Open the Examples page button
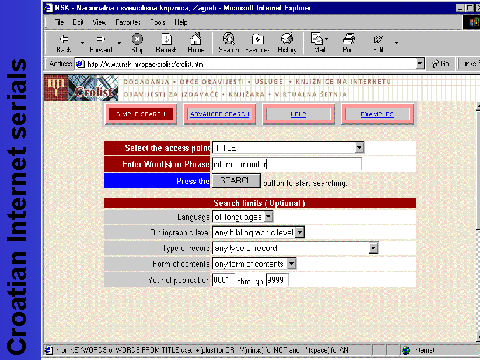This screenshot has height=360, width=480. (x=377, y=114)
